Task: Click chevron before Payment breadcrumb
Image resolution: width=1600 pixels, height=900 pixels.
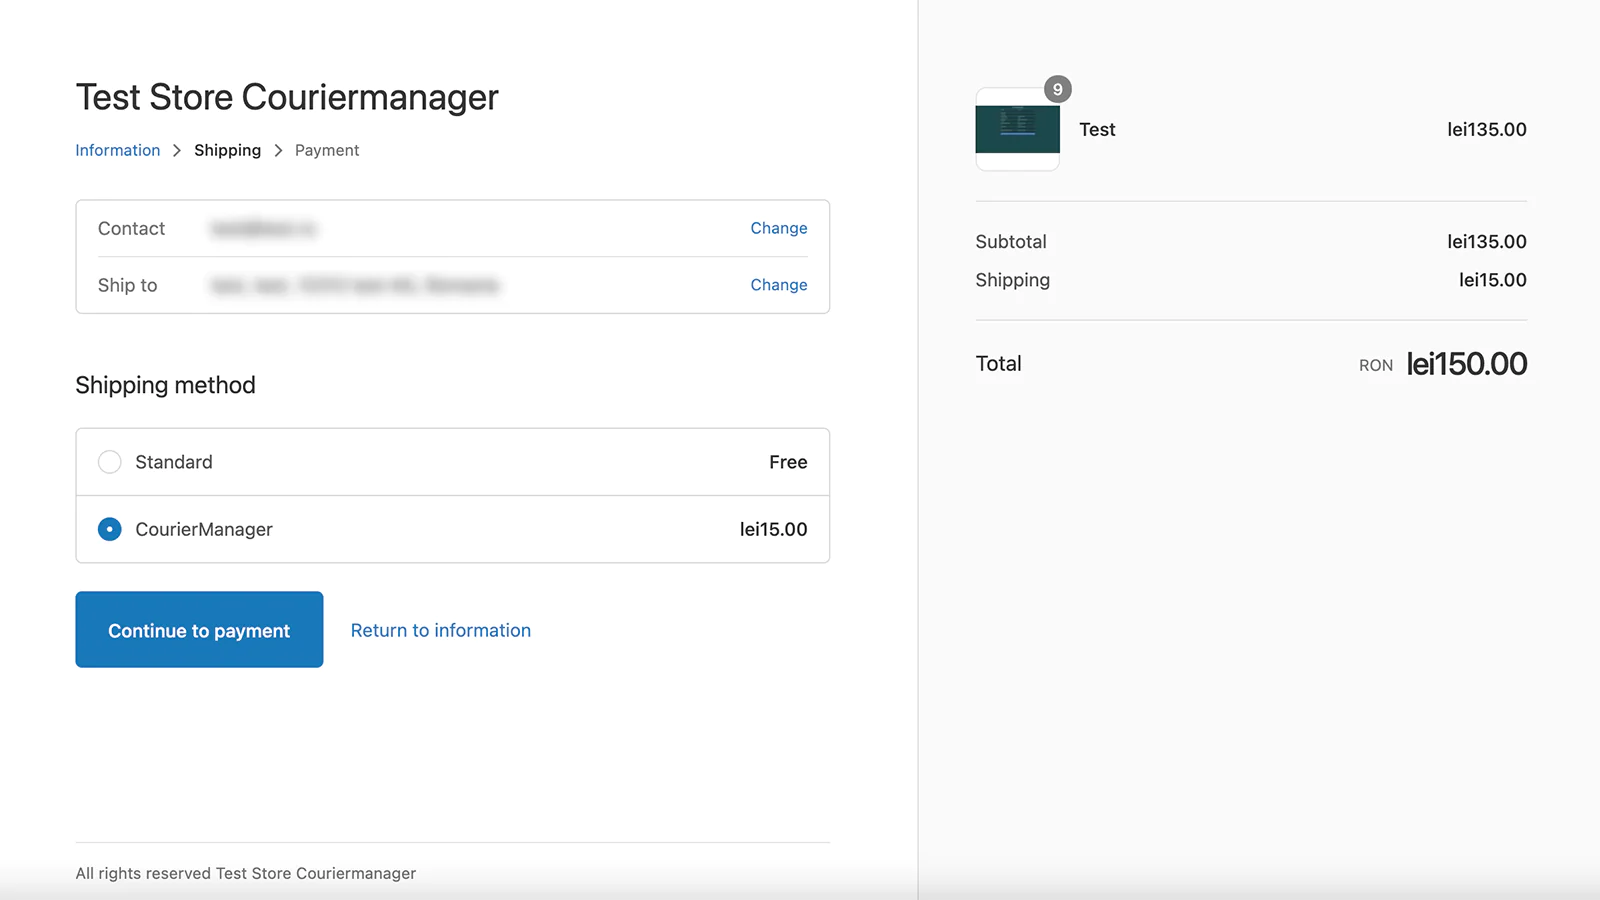Action: click(278, 150)
